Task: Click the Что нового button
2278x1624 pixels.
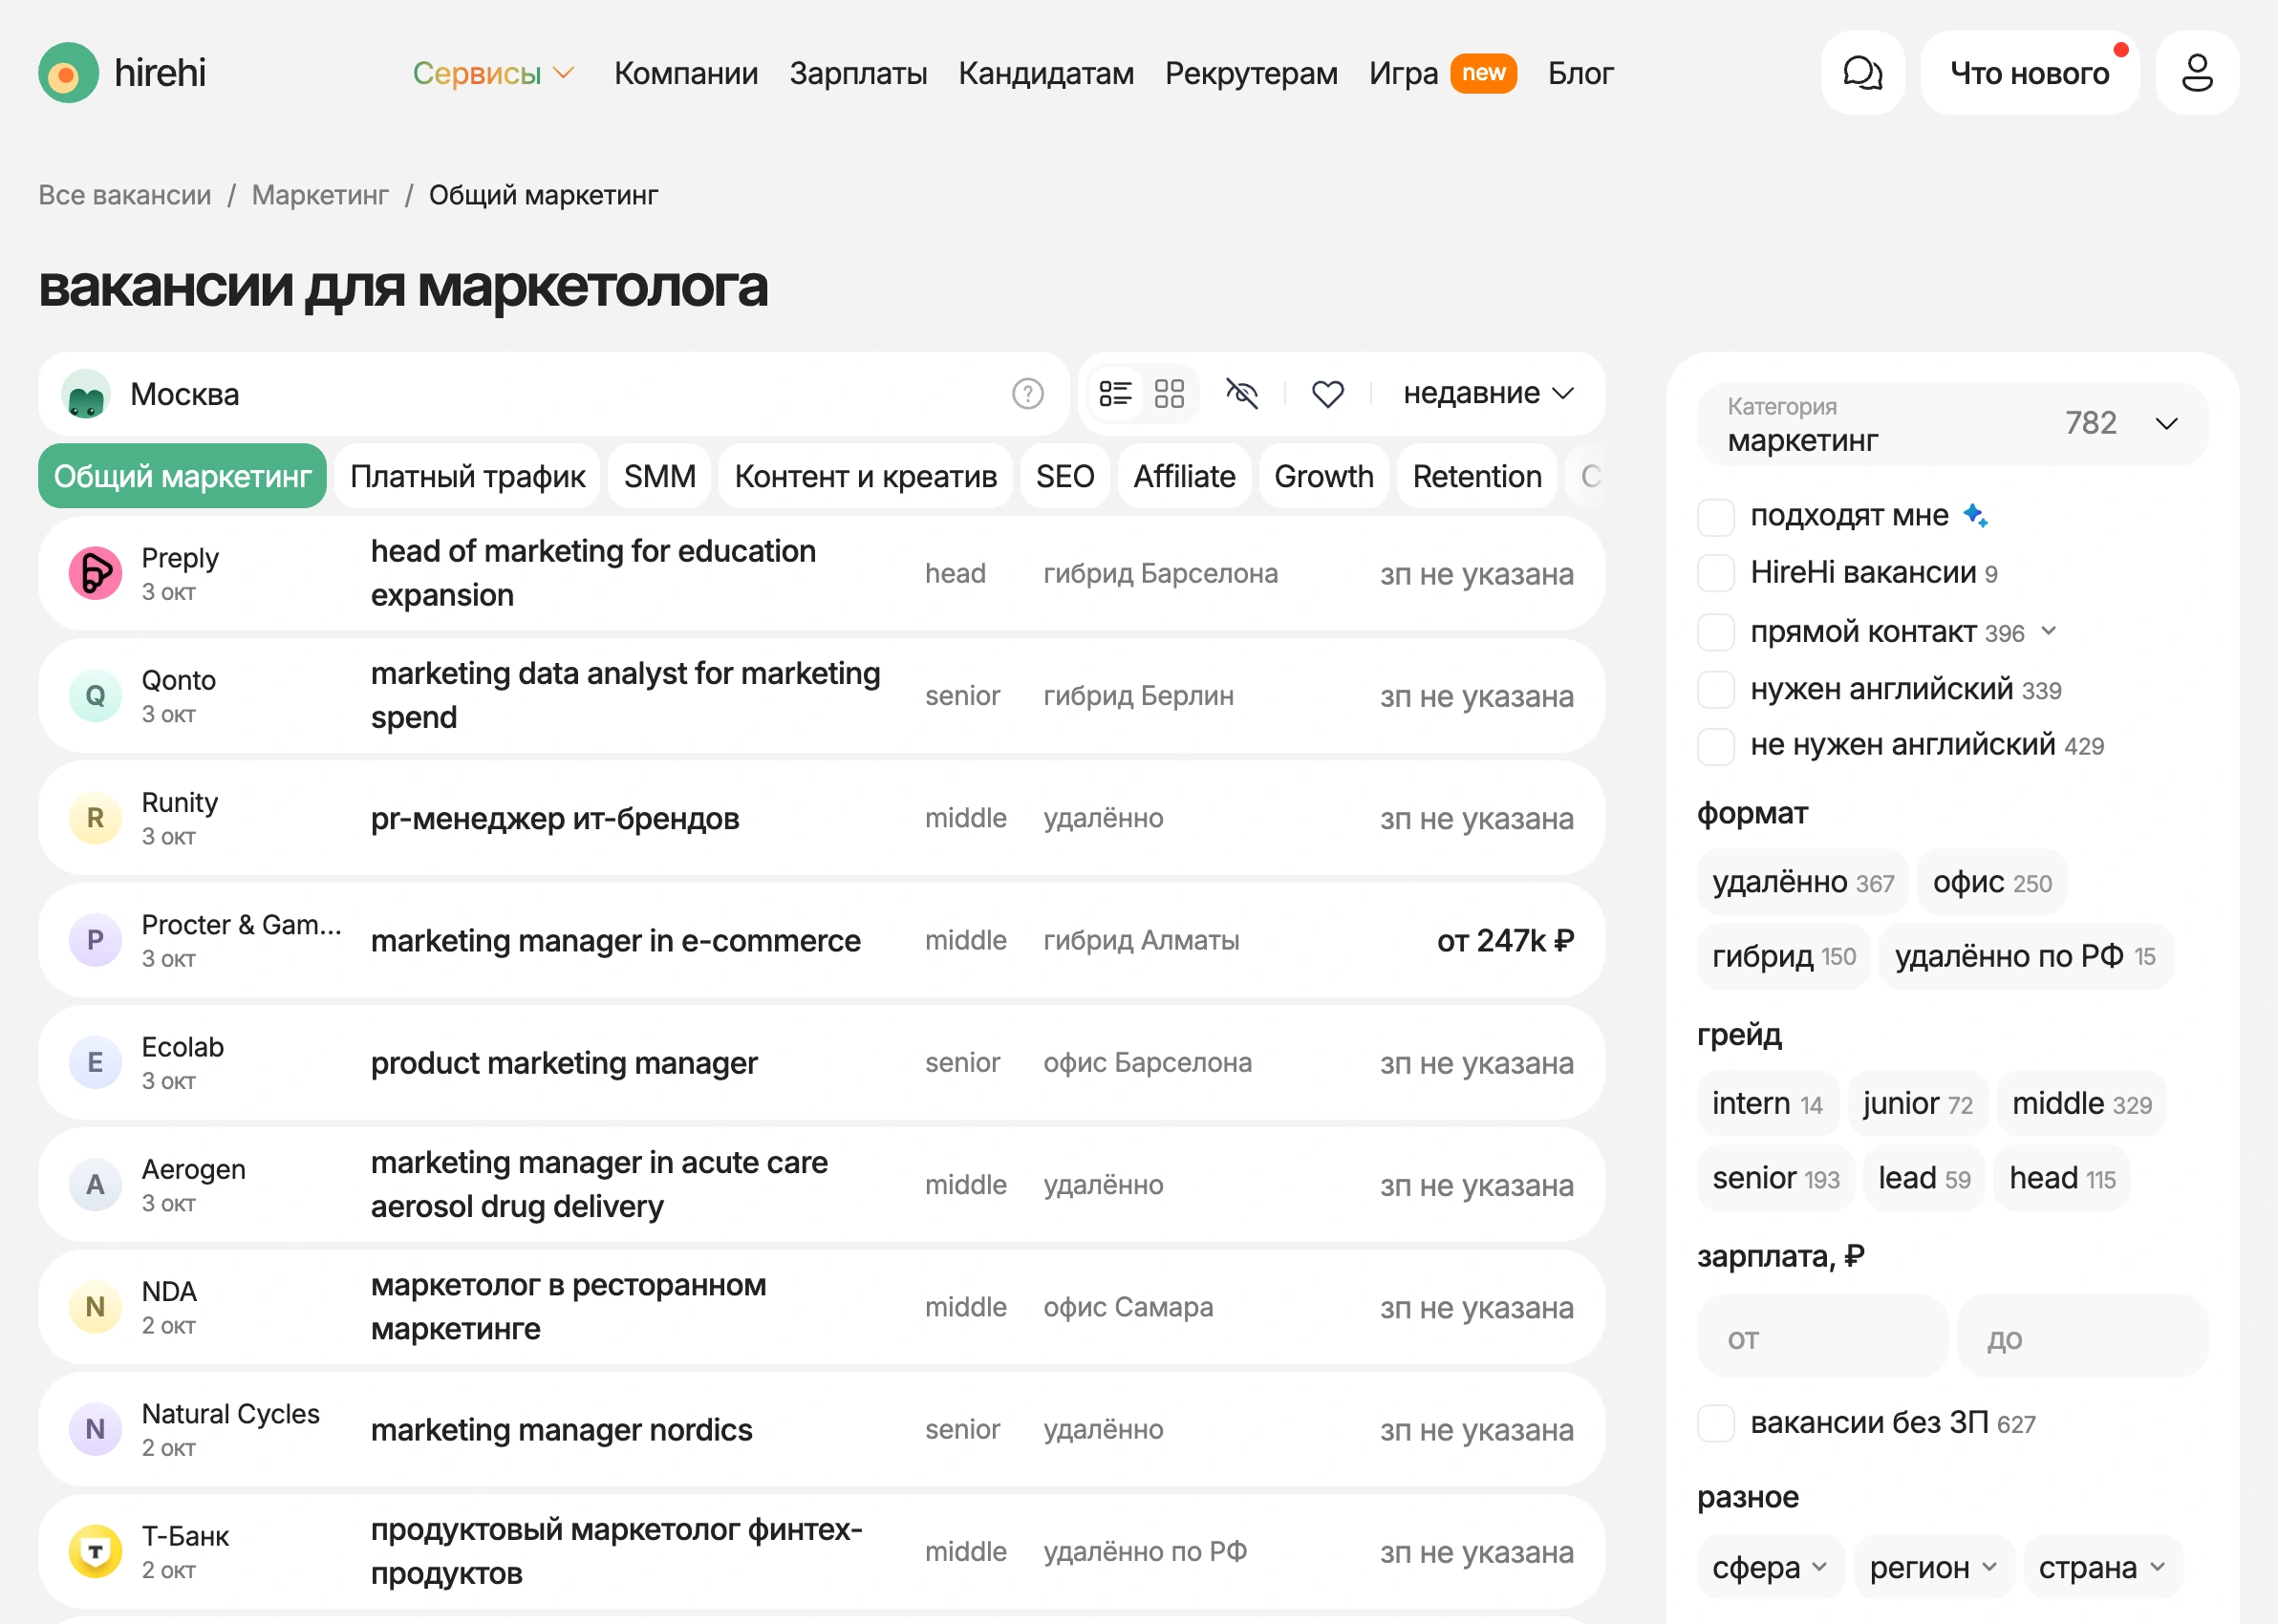Action: pos(2029,73)
